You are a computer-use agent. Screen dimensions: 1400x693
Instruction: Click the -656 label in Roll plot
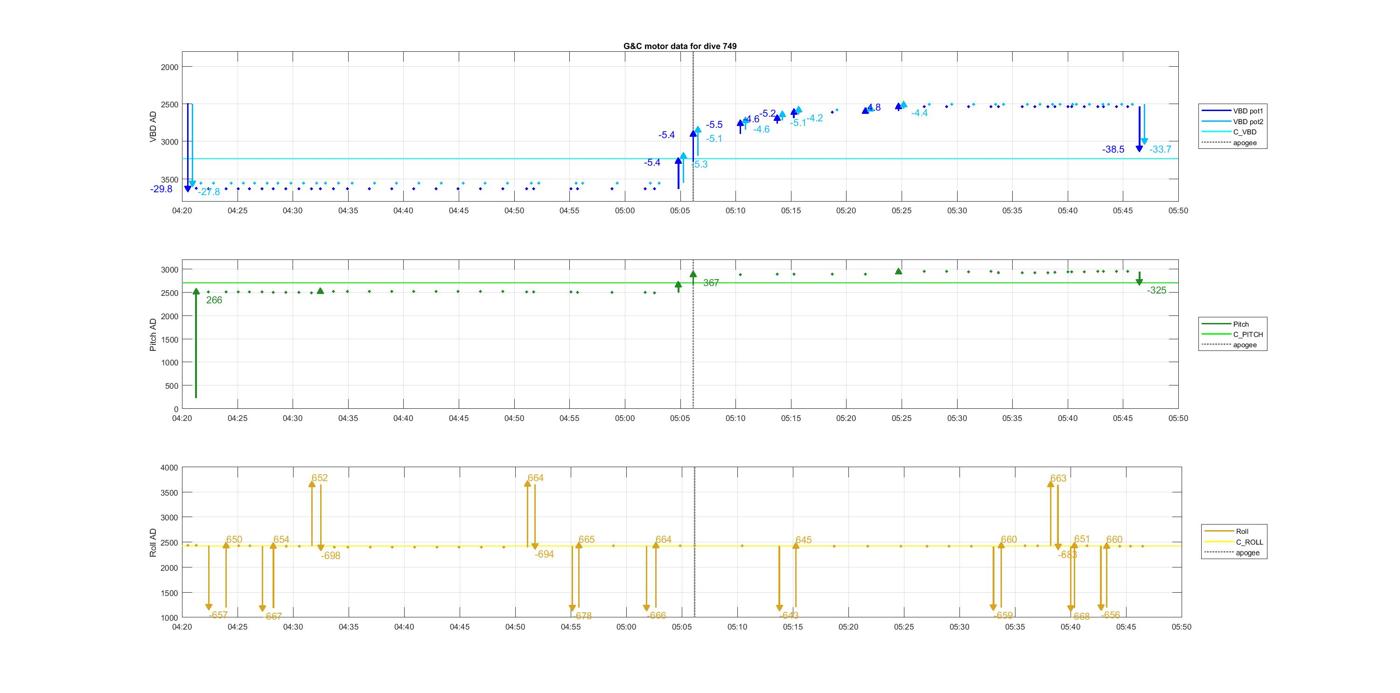(x=1111, y=616)
